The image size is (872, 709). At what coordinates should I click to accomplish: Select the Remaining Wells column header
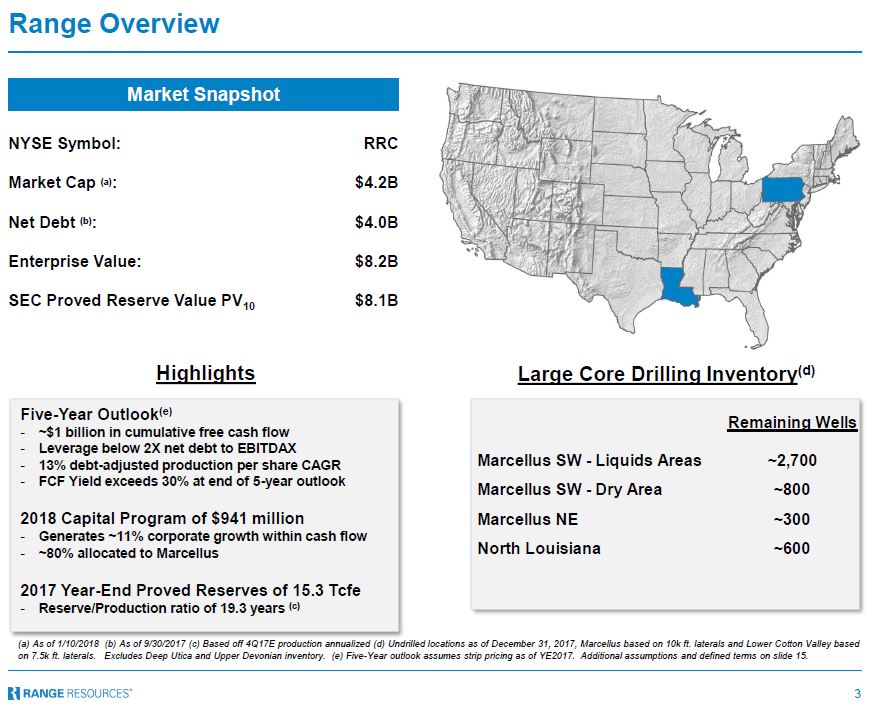791,422
